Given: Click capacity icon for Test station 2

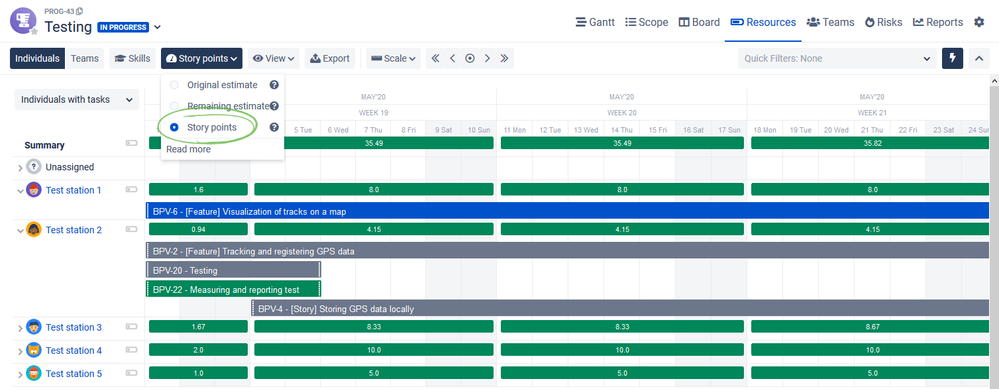Looking at the screenshot, I should 131,229.
